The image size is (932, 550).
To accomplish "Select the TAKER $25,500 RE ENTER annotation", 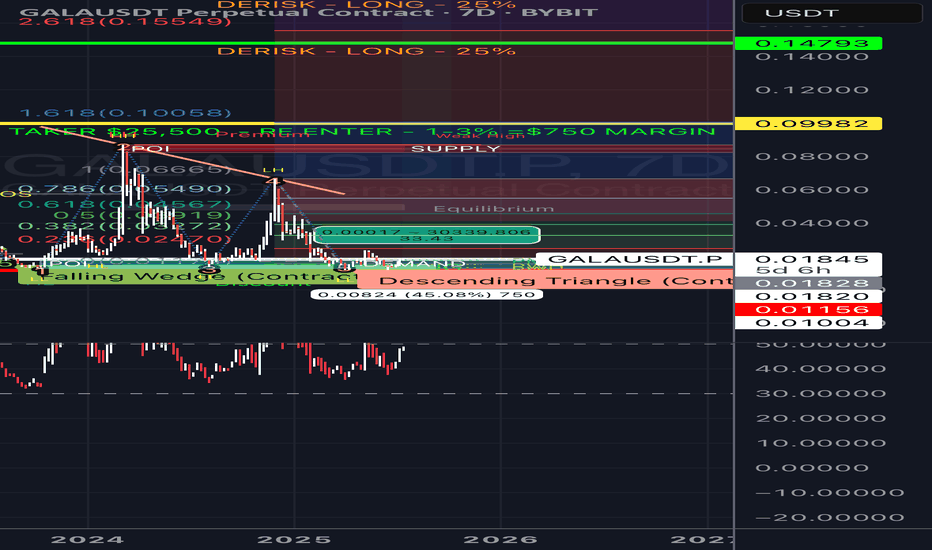I will point(363,131).
